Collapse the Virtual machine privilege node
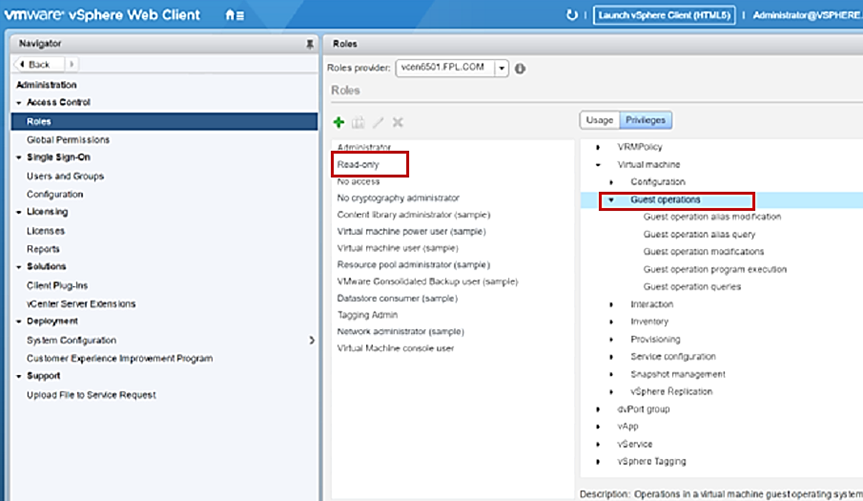 (x=598, y=165)
